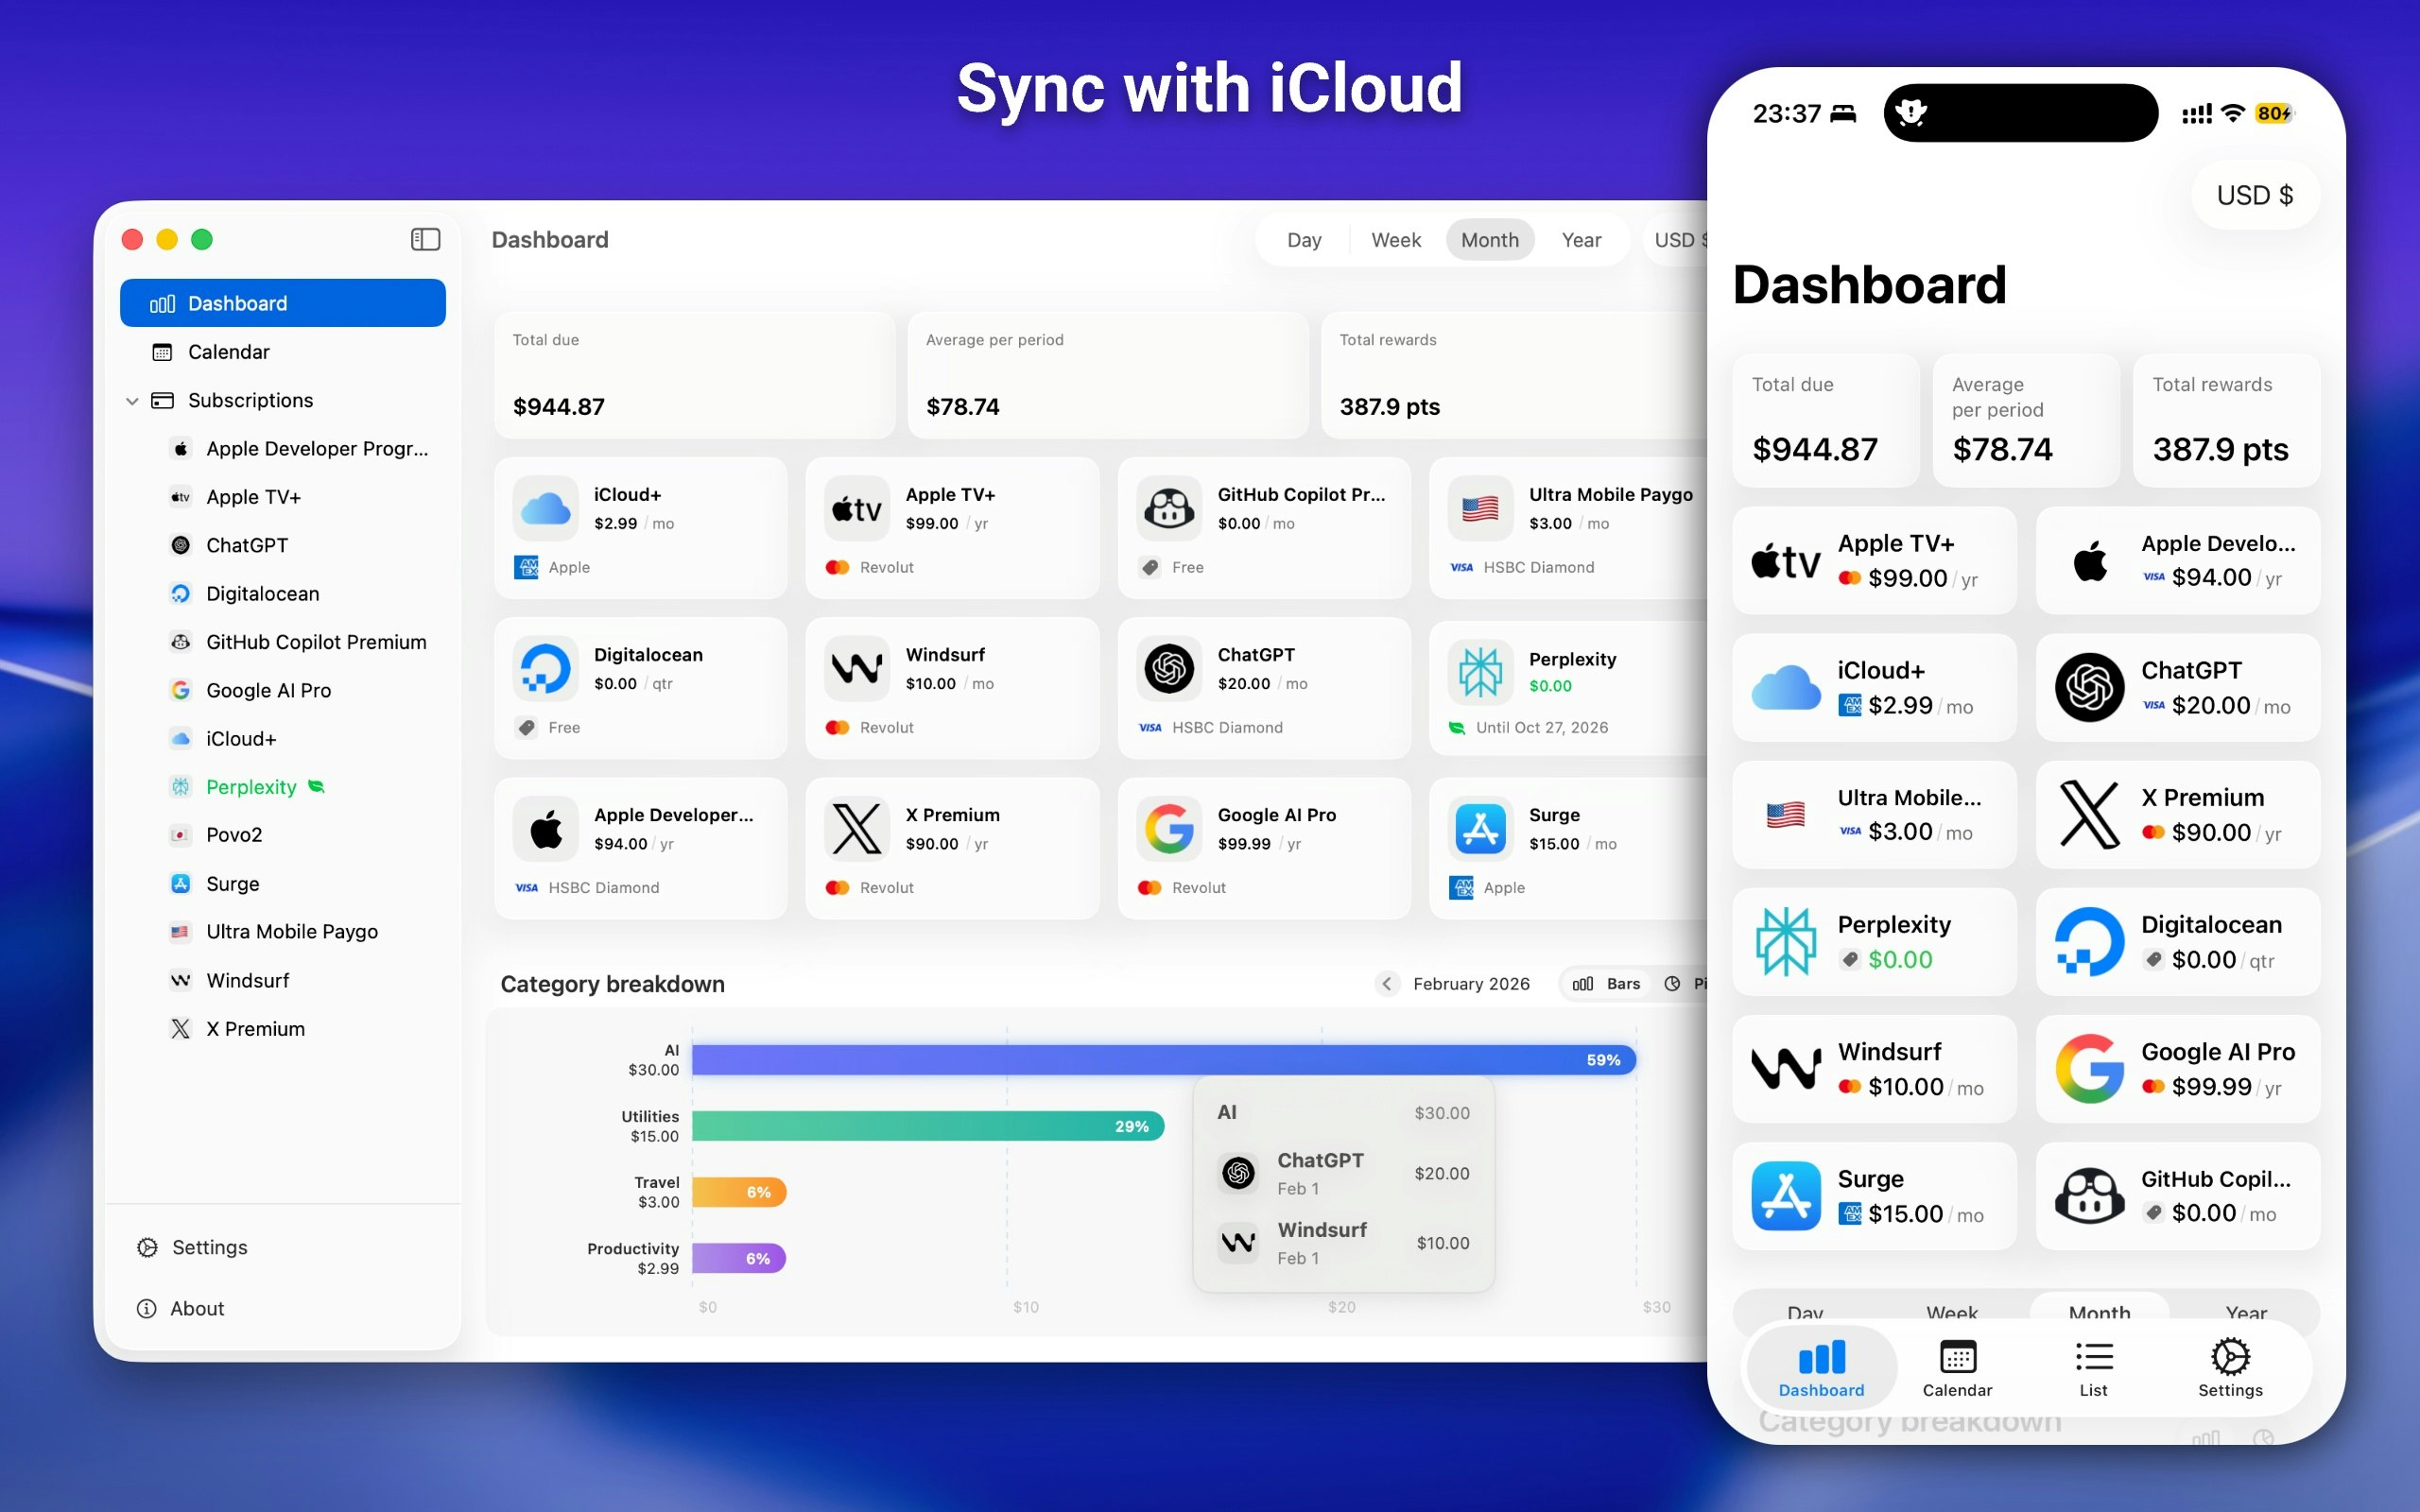Click the Settings gear in Mac sidebar
Image resolution: width=2420 pixels, height=1512 pixels.
(x=148, y=1247)
